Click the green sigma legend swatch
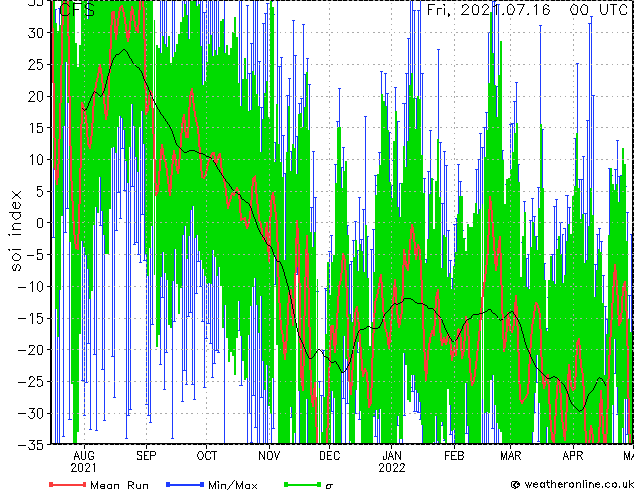The image size is (634, 490). click(x=302, y=484)
